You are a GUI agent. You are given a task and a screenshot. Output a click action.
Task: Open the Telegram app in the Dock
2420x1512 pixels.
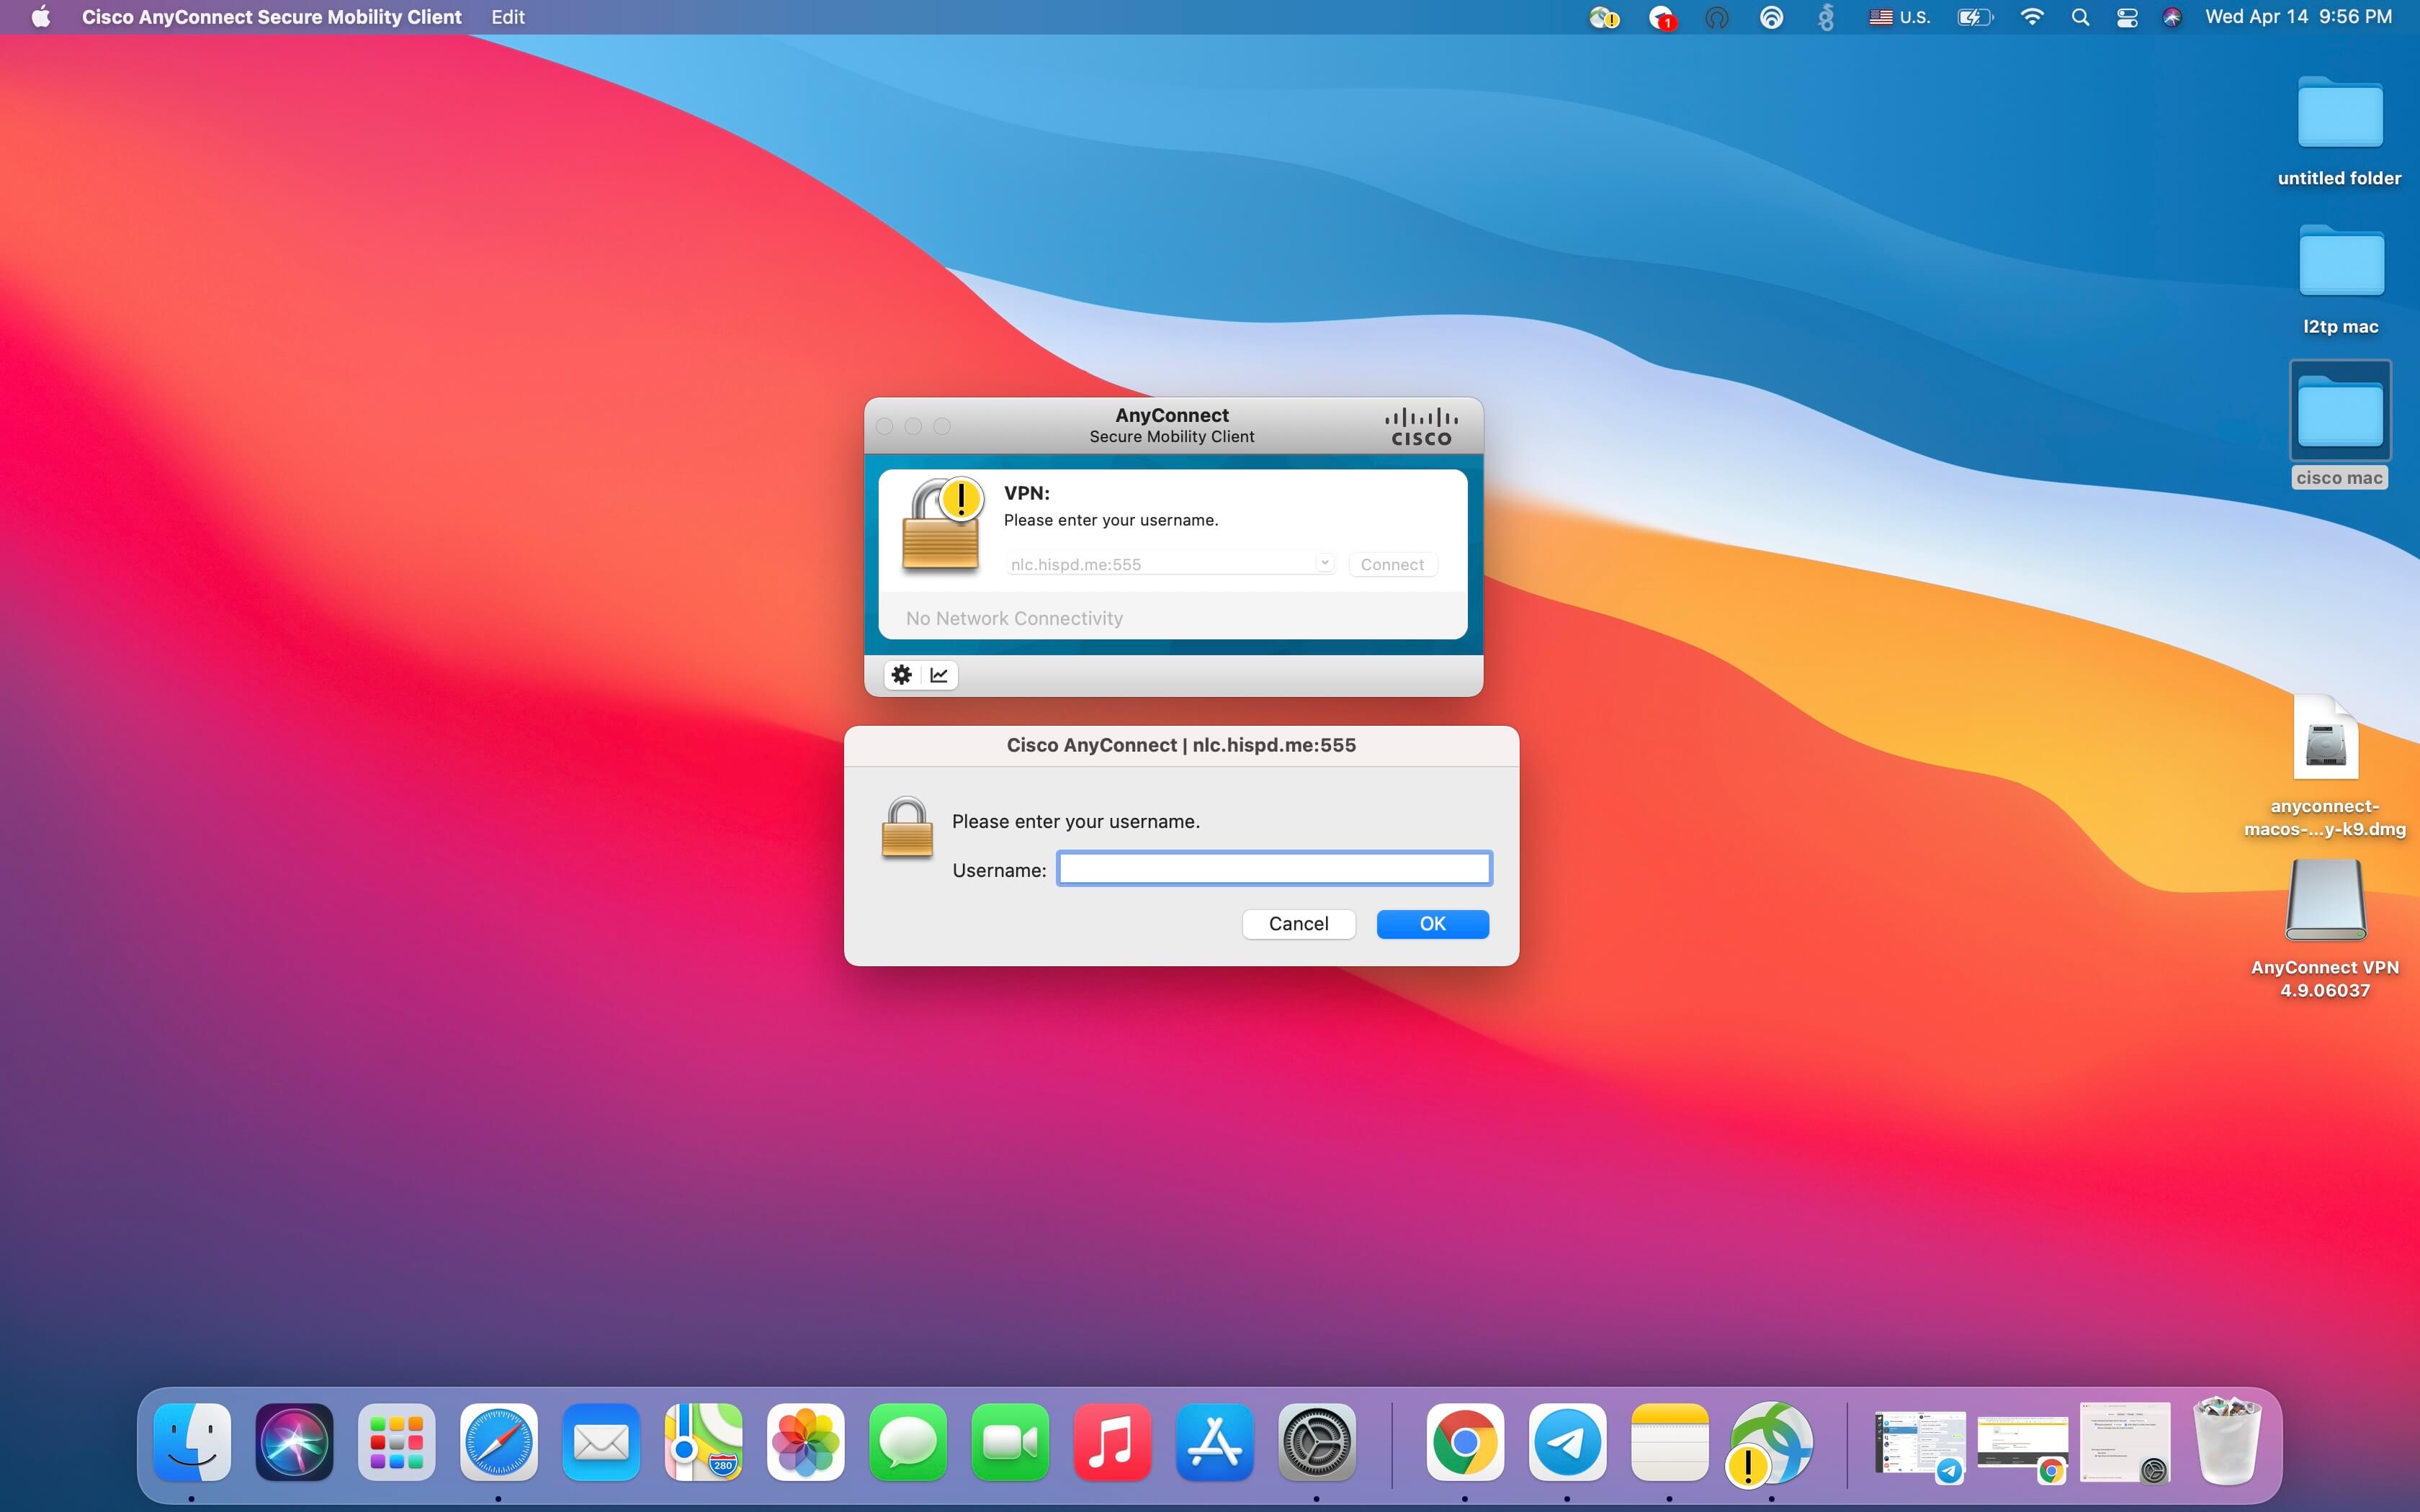click(x=1567, y=1443)
